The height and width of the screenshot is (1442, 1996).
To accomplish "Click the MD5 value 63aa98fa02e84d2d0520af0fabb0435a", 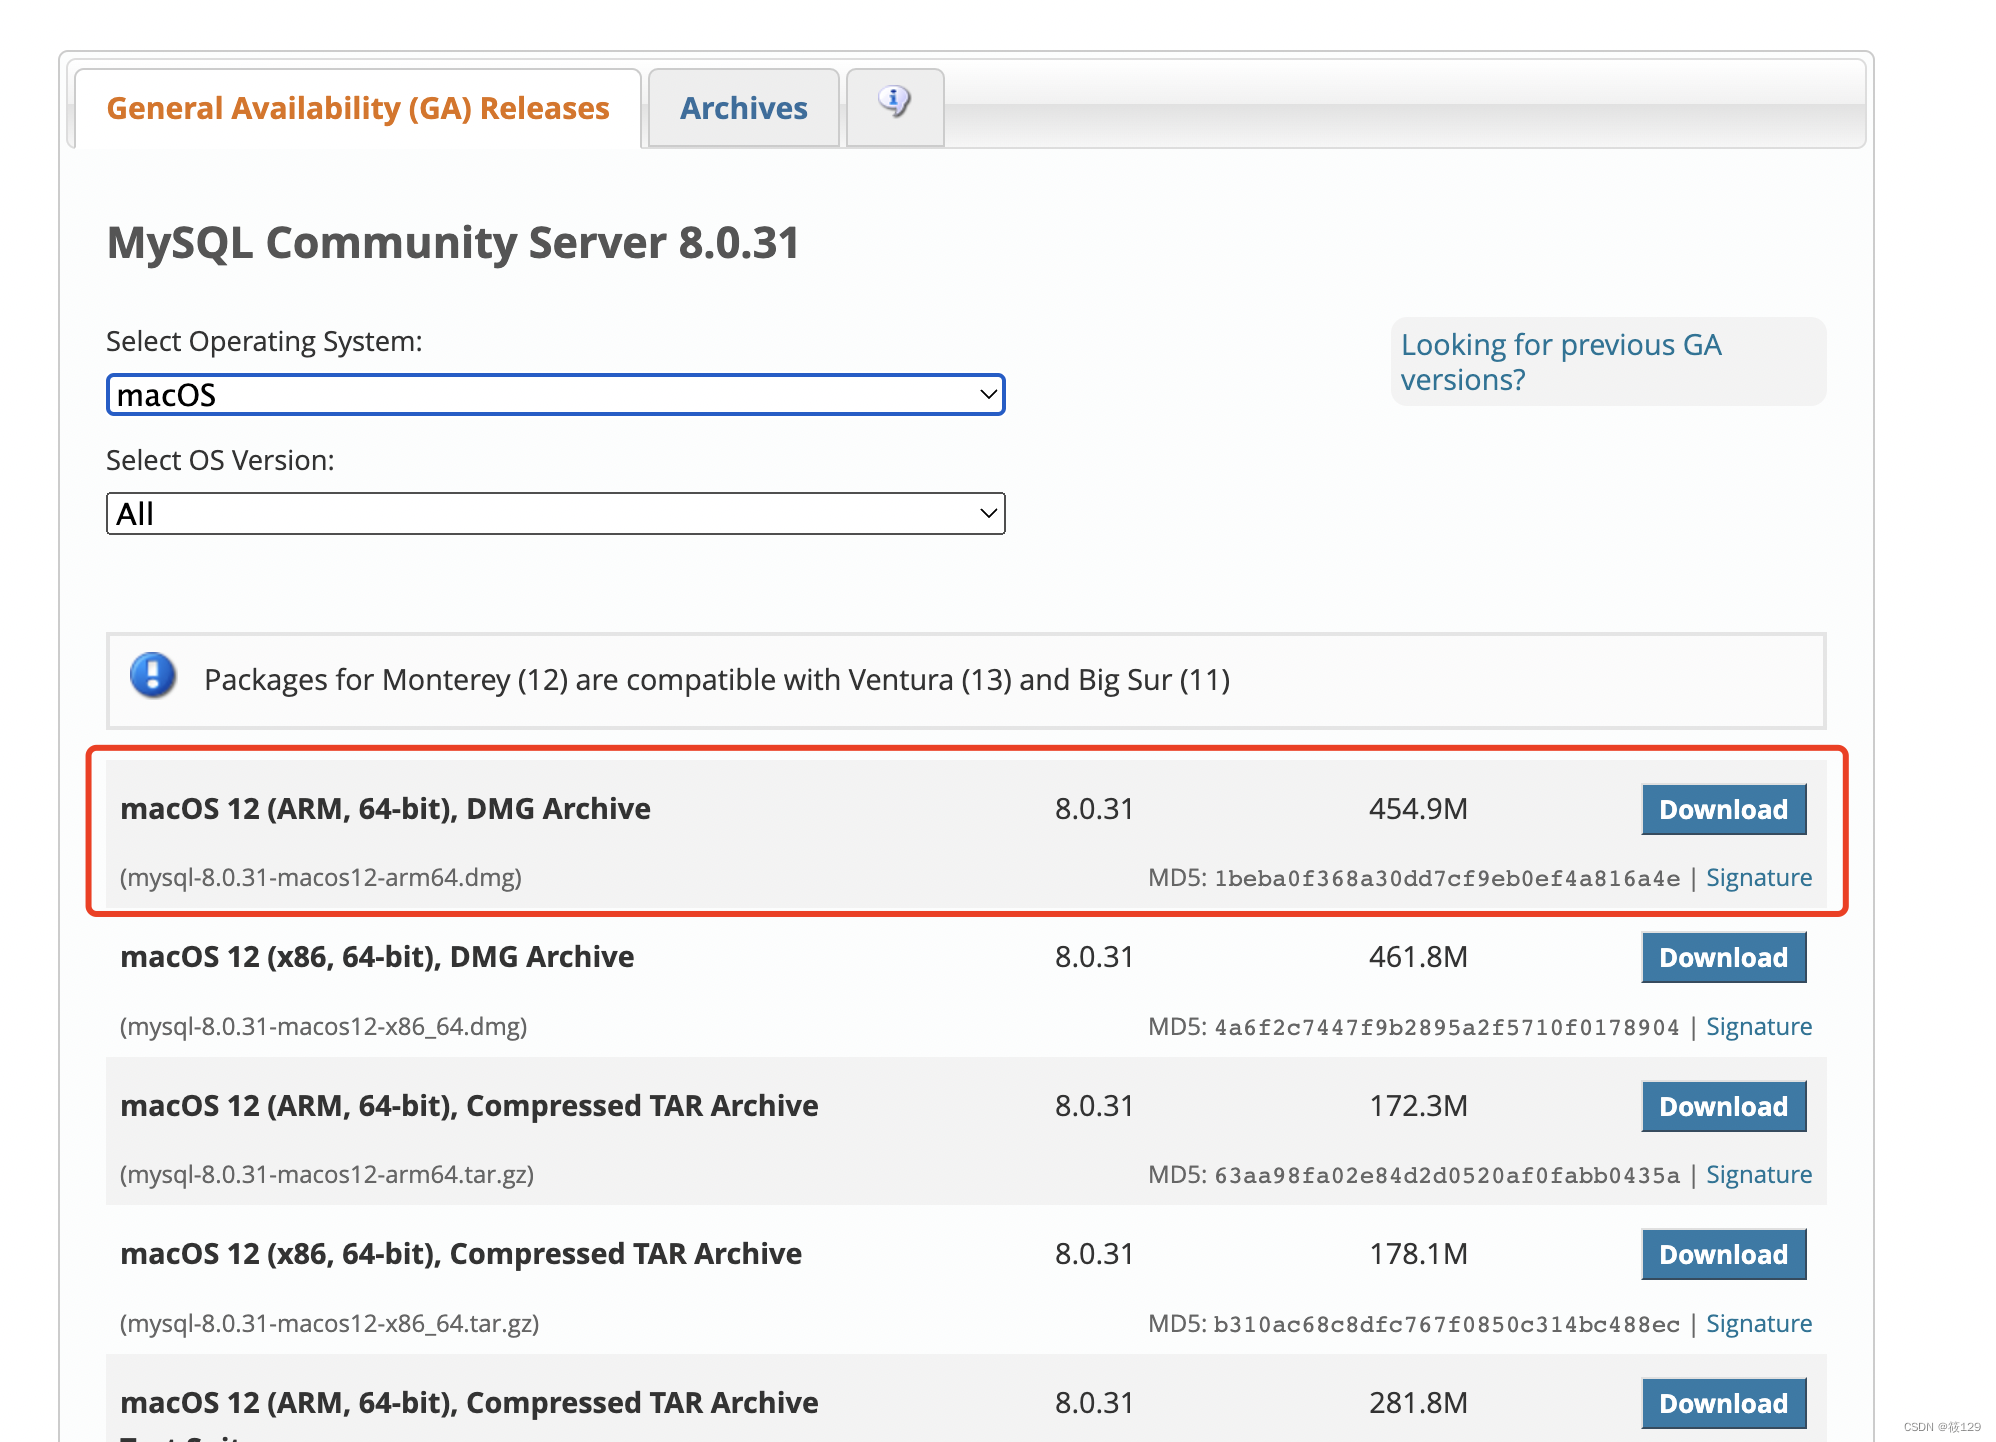I will point(1447,1176).
